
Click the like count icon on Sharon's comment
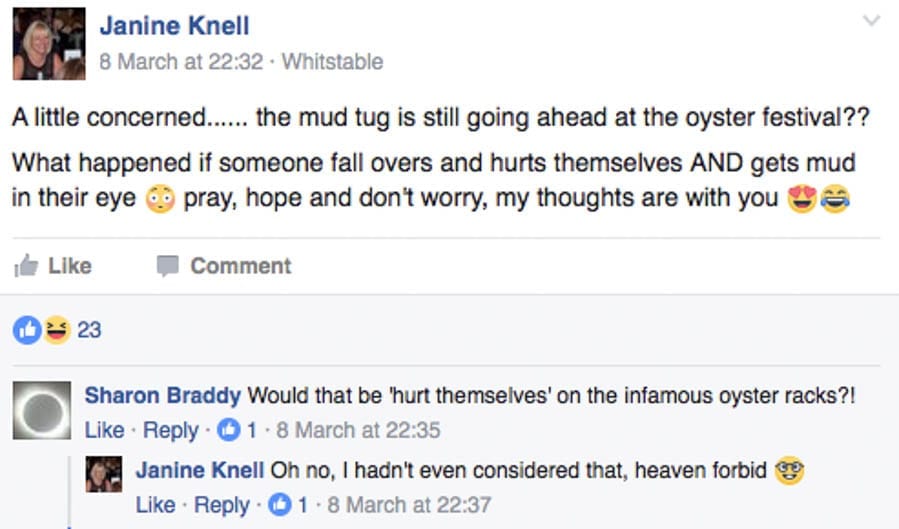coord(228,431)
